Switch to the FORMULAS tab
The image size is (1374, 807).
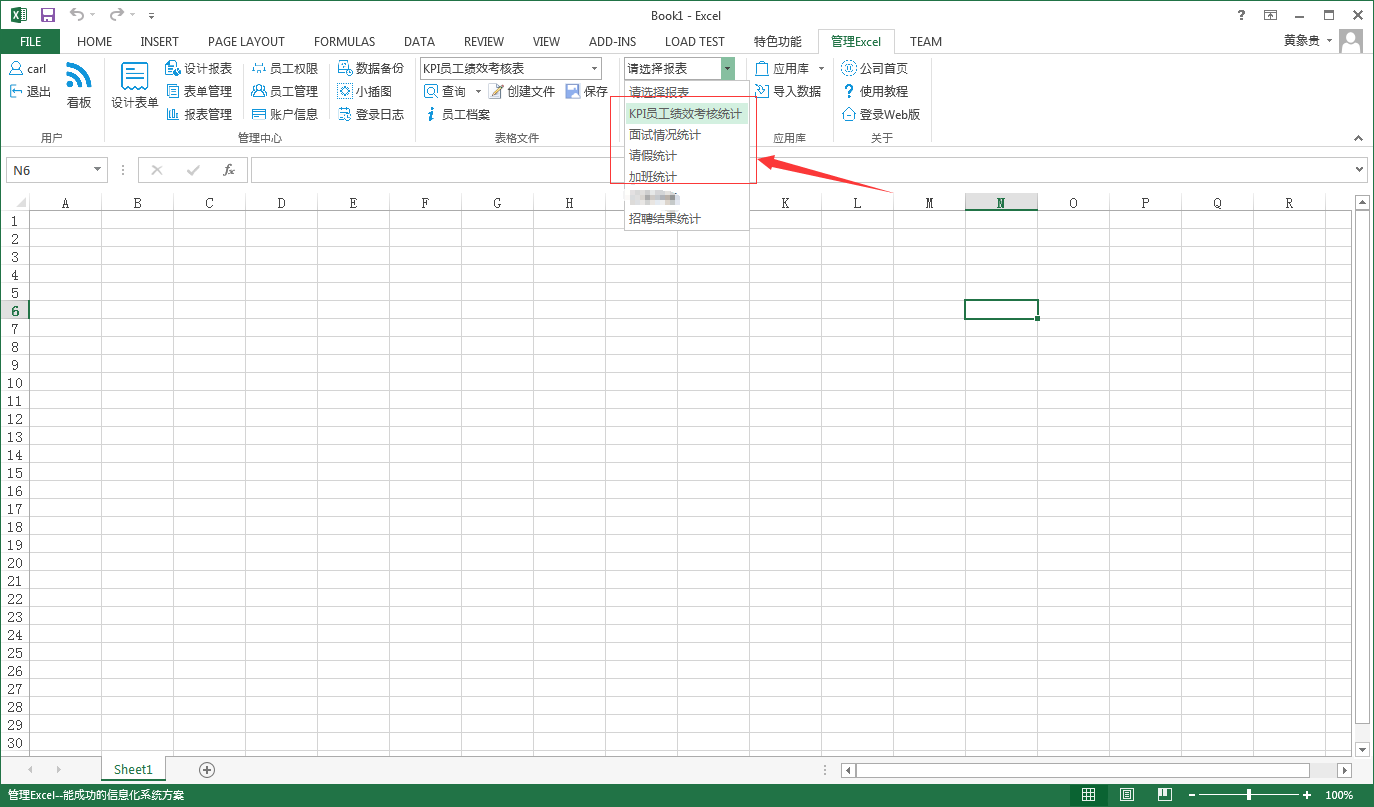point(344,42)
